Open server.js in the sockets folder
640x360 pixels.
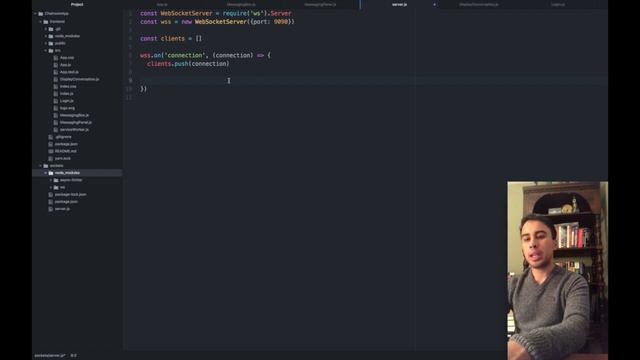click(x=62, y=209)
